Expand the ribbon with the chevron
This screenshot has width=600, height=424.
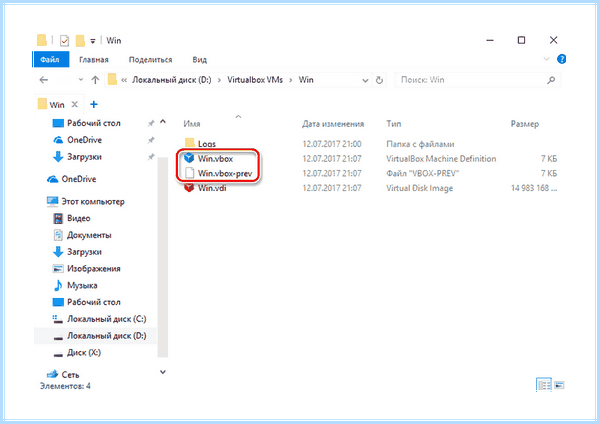(x=546, y=59)
